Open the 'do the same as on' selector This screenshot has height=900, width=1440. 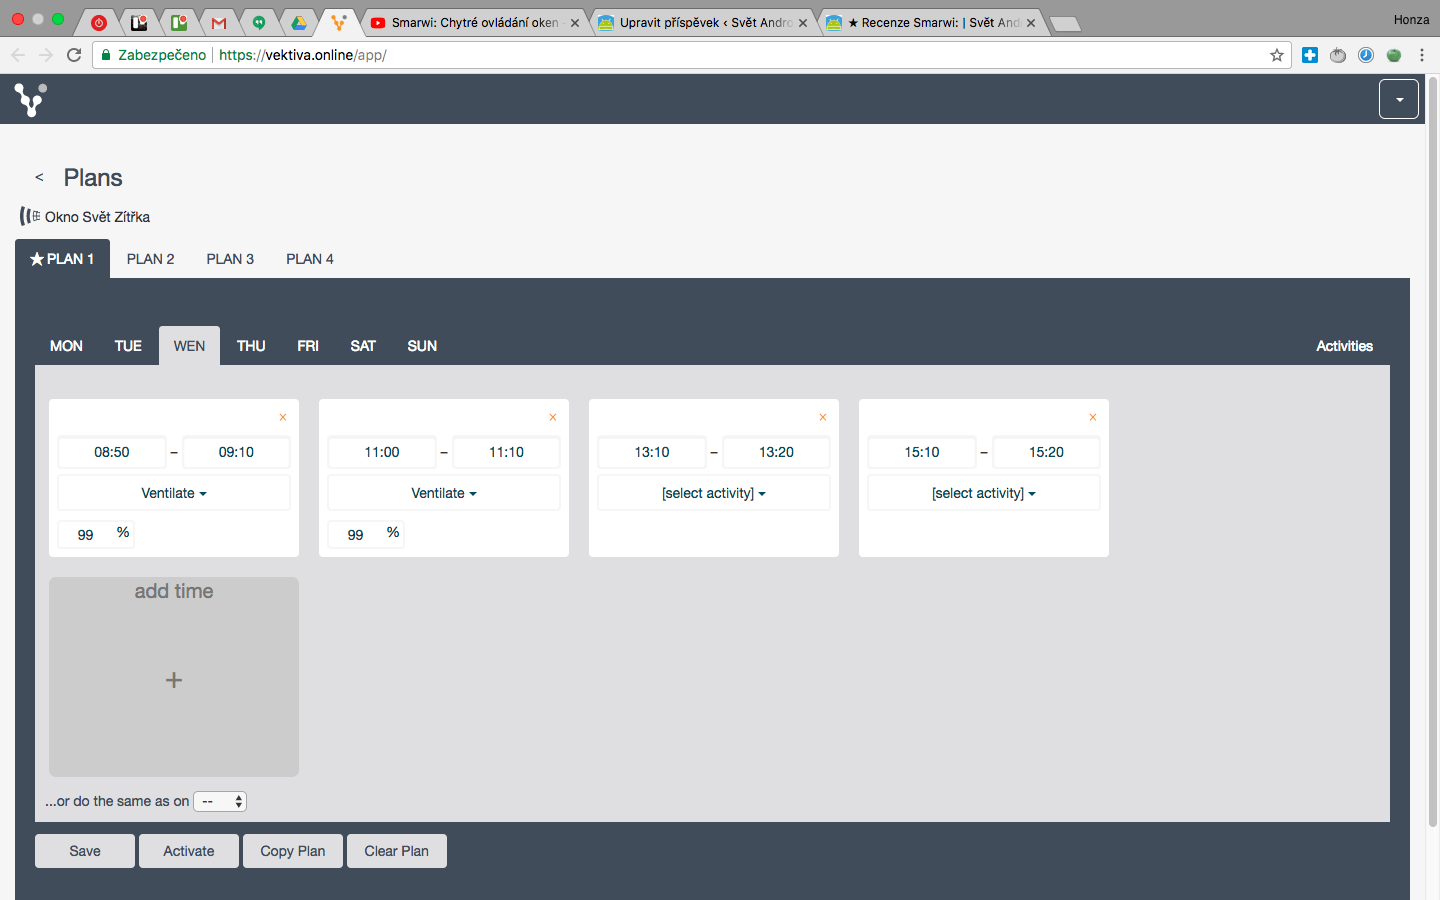(220, 801)
